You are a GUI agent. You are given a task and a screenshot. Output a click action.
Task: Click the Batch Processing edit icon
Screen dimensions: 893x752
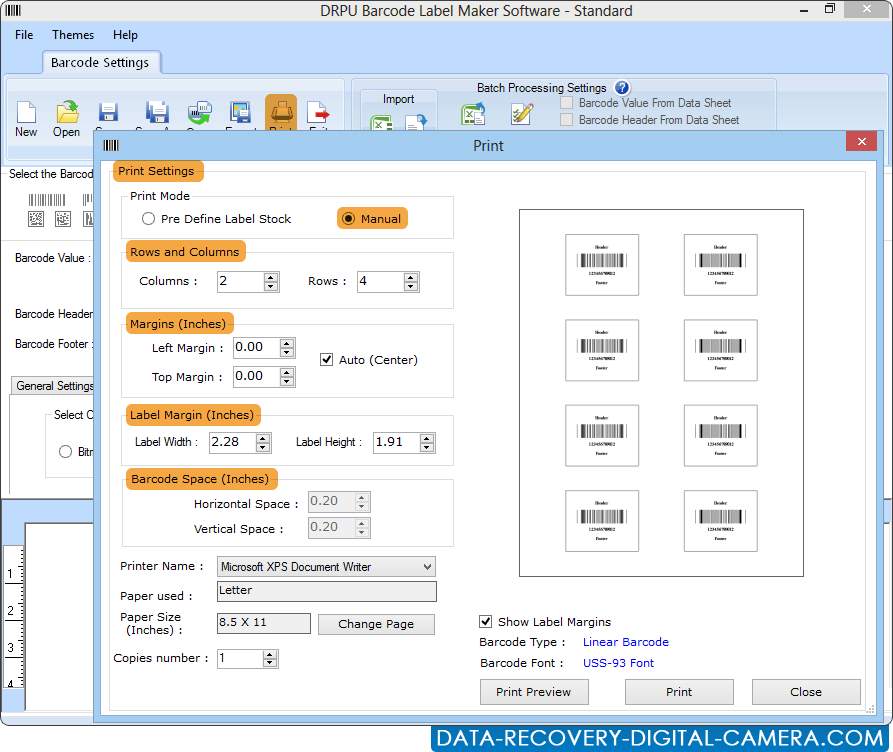[521, 114]
